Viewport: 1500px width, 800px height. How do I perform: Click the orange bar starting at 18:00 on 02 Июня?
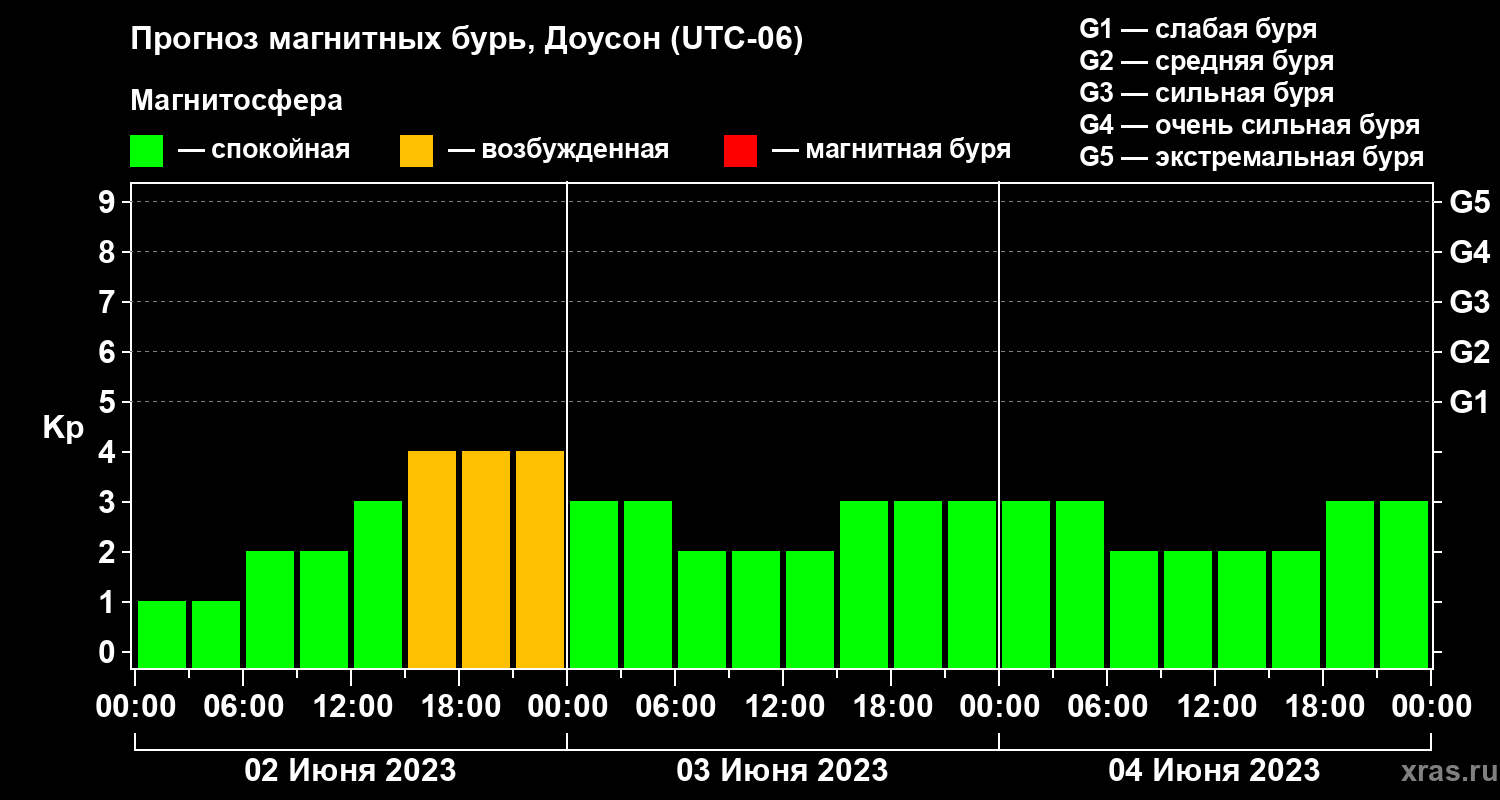[486, 559]
